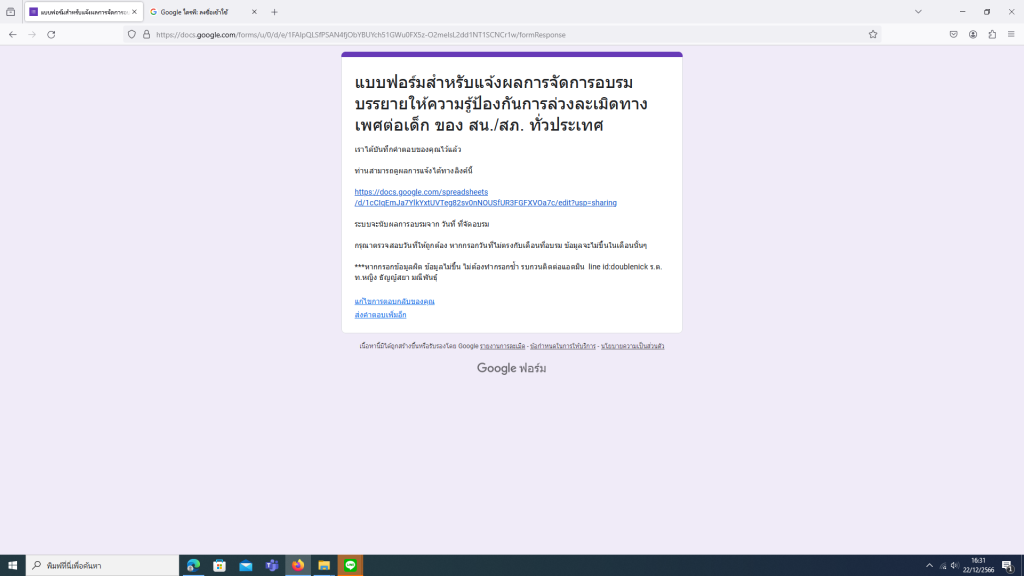The width and height of the screenshot is (1024, 576).
Task: Click the edit your response link
Action: [394, 301]
